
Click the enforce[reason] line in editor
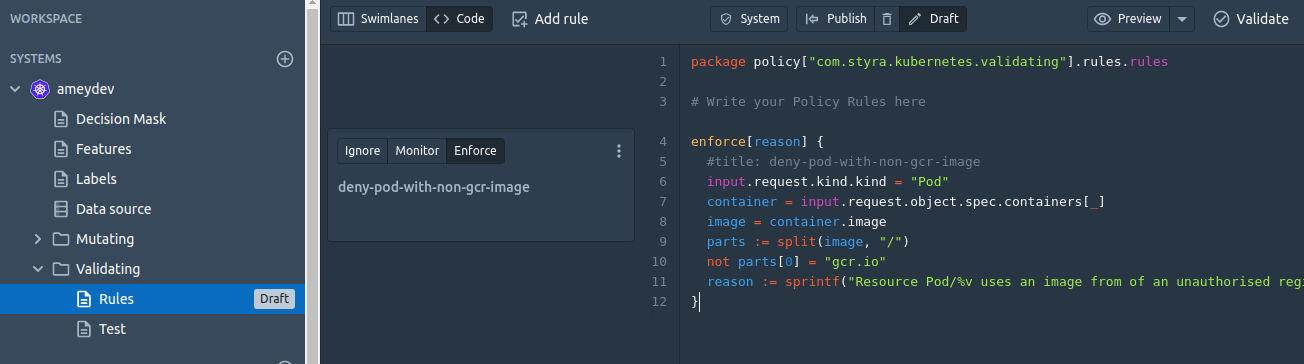[757, 142]
